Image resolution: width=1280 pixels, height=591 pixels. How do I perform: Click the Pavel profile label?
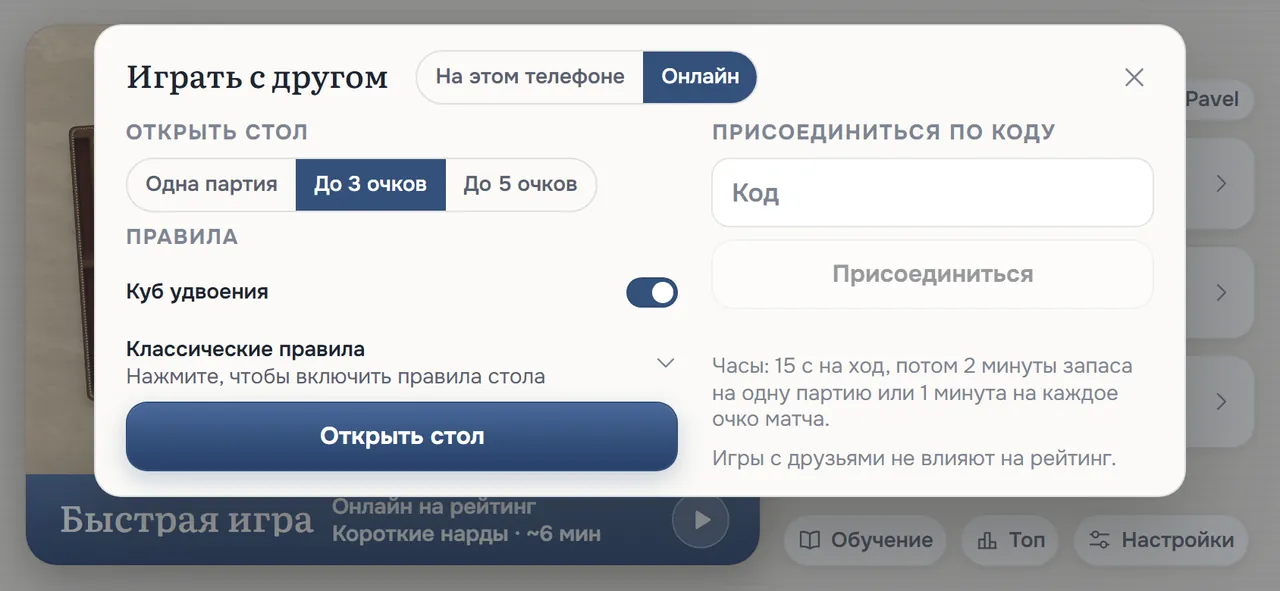pyautogui.click(x=1212, y=99)
